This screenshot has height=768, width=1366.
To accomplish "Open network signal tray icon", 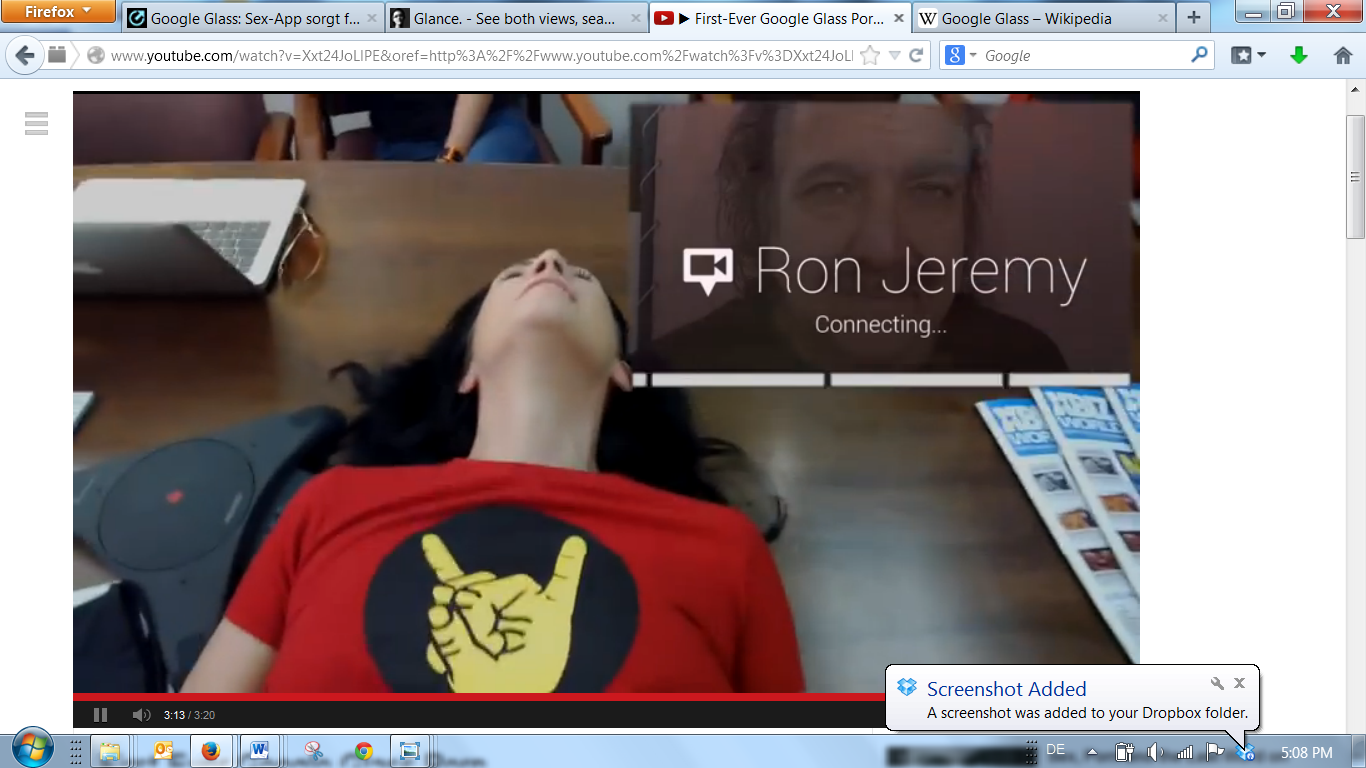I will point(1185,752).
